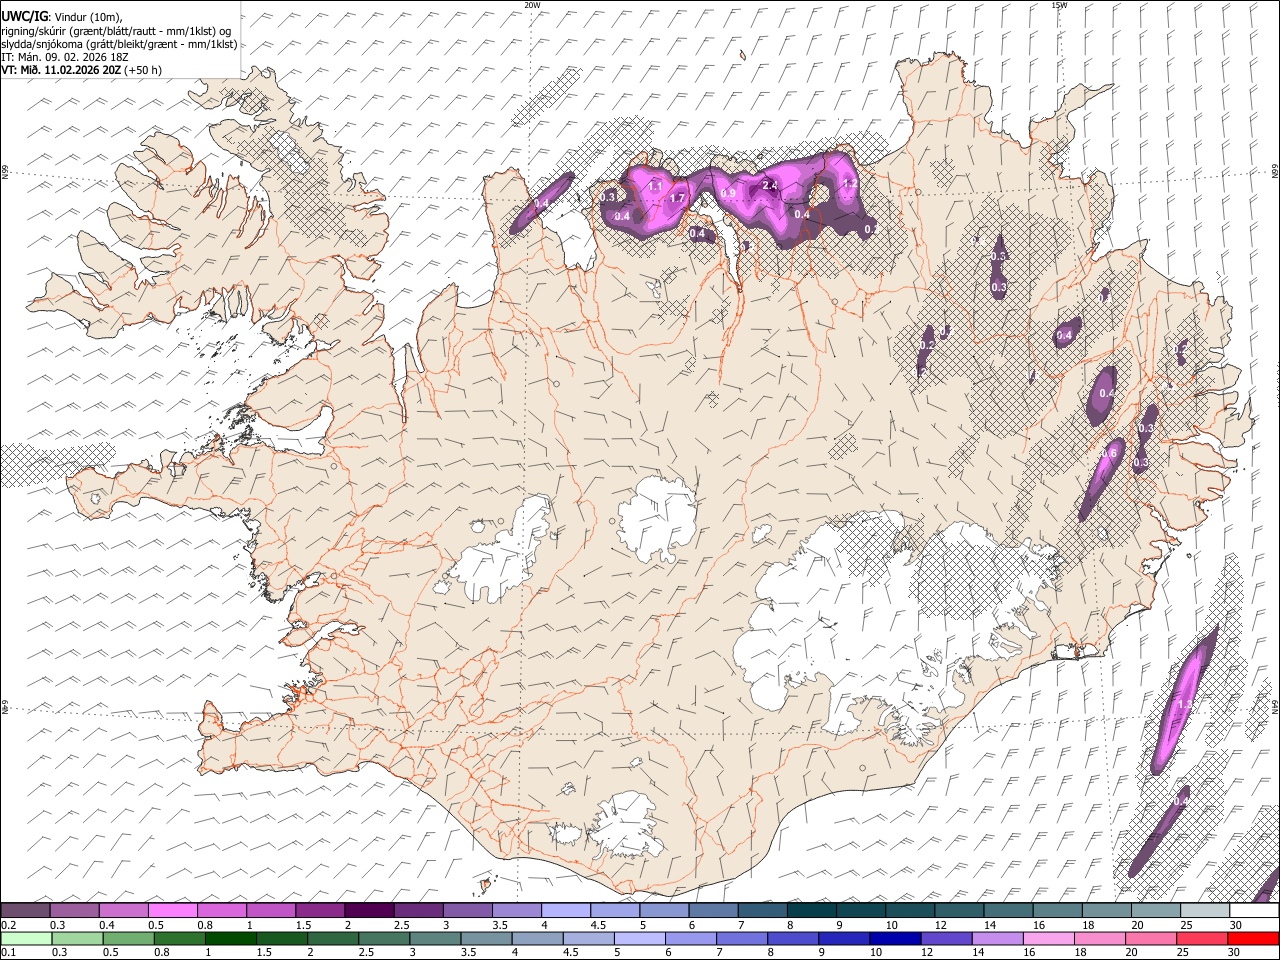Select the 18 pink swatch in the lower rain scale
Screen dimensions: 1280x960
pyautogui.click(x=1099, y=938)
